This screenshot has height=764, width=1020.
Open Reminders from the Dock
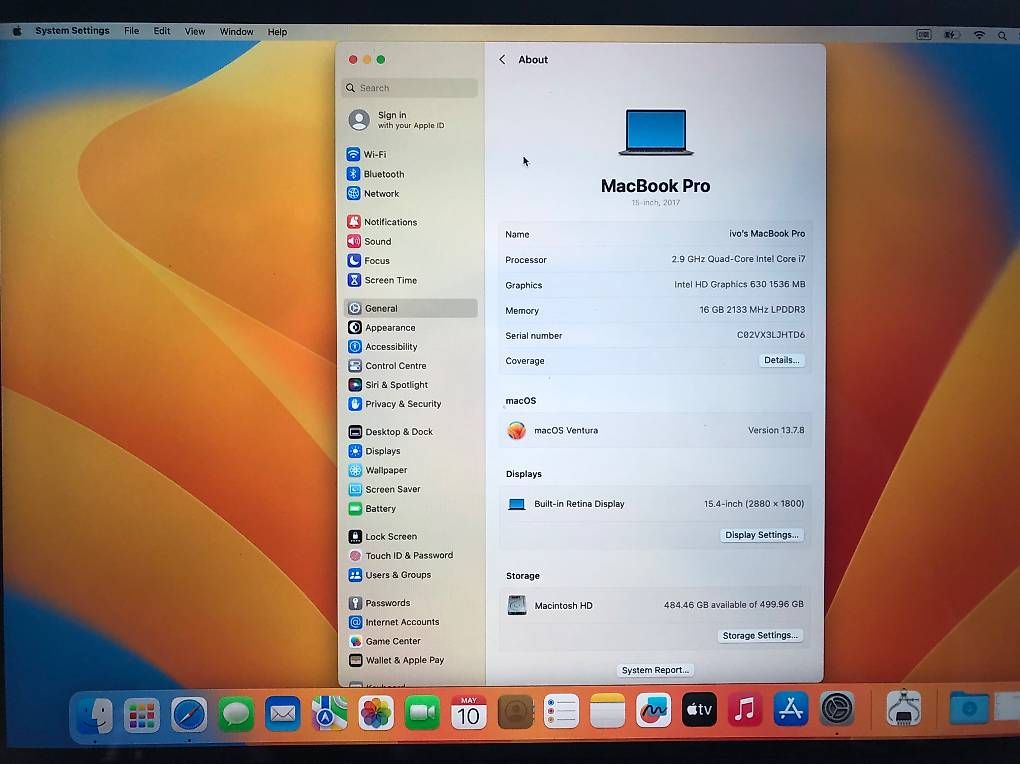click(561, 711)
